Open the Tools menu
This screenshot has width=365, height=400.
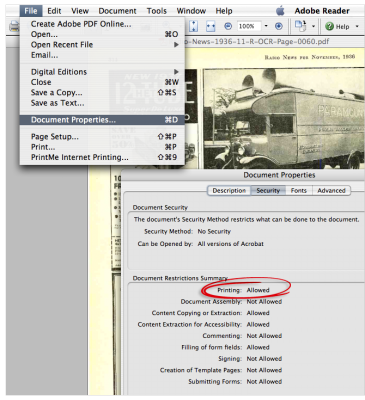point(157,11)
